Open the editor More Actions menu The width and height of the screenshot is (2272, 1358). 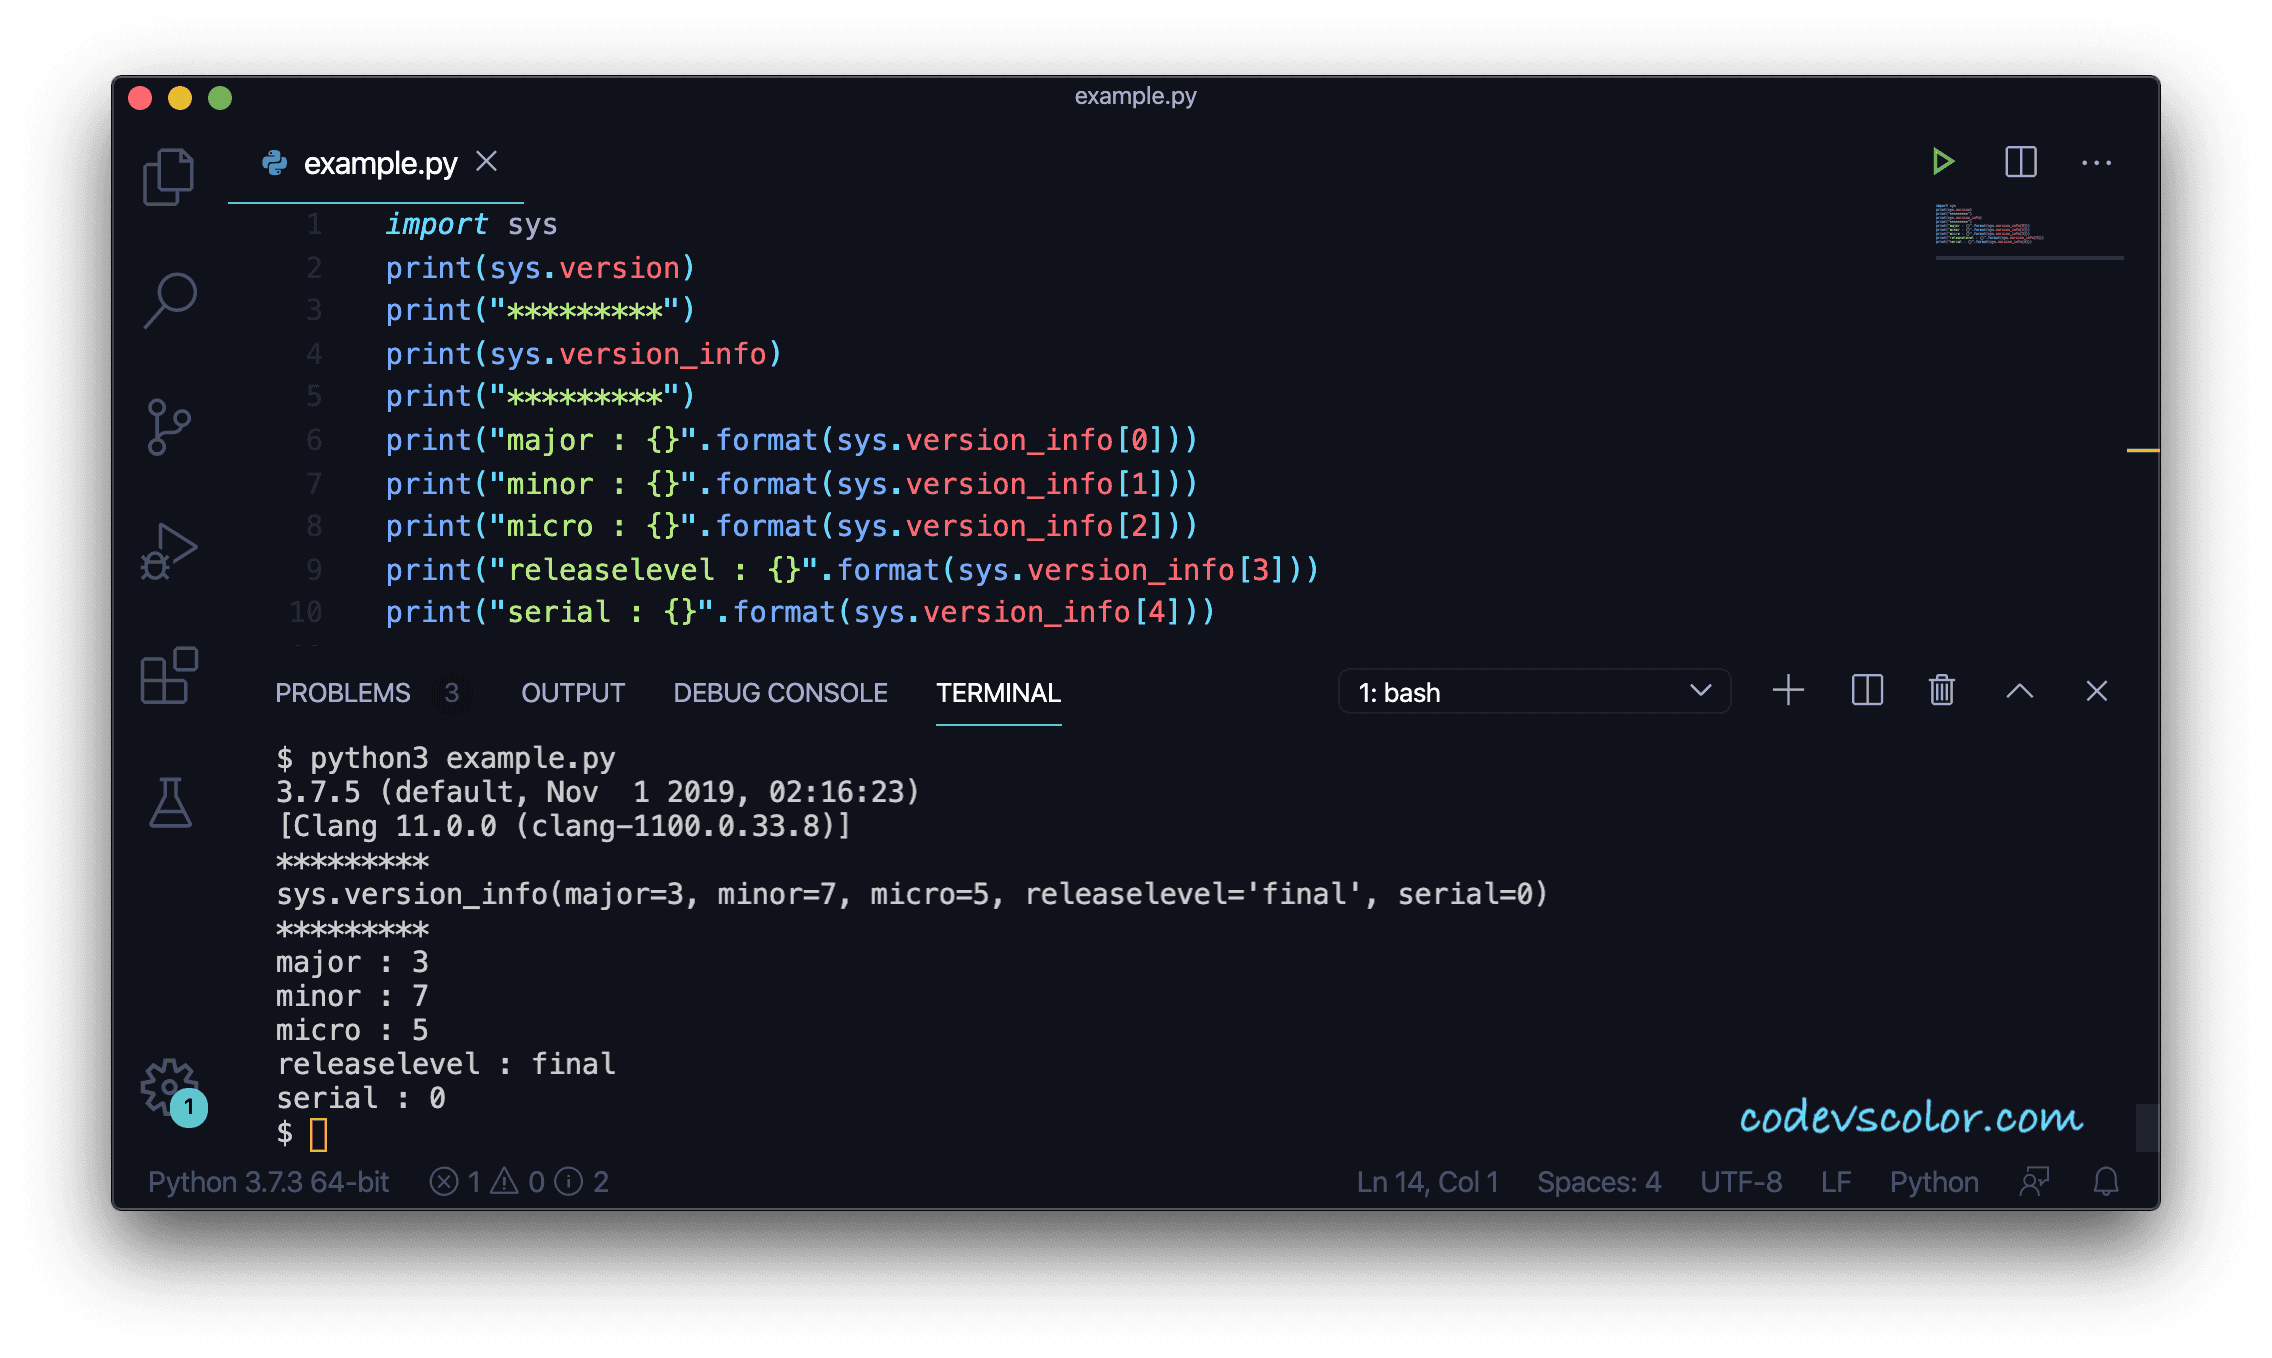(x=2096, y=162)
